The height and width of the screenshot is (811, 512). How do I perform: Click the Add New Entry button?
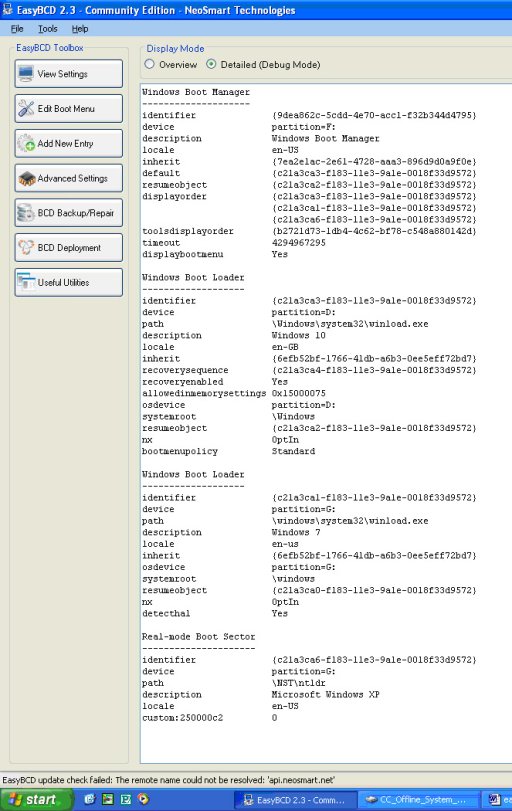[69, 143]
